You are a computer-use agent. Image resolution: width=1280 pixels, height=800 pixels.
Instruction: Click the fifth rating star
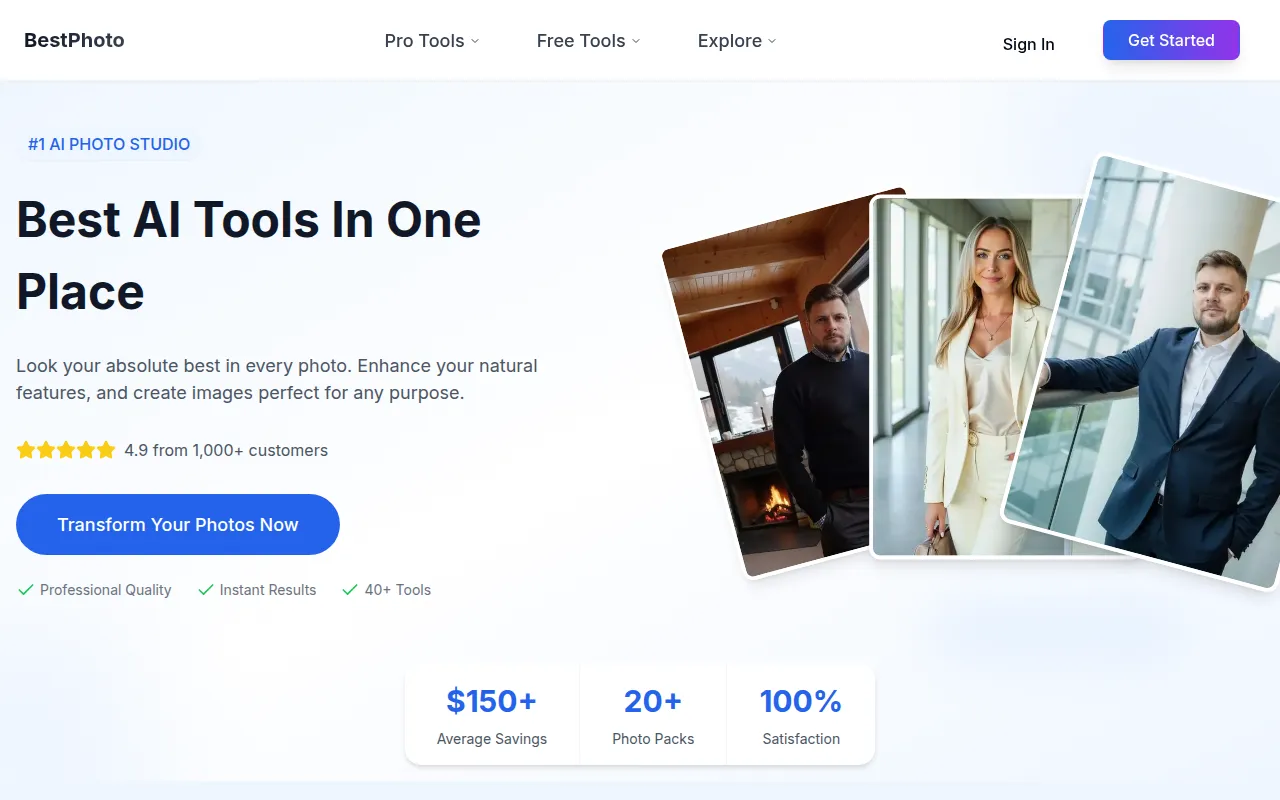[104, 450]
